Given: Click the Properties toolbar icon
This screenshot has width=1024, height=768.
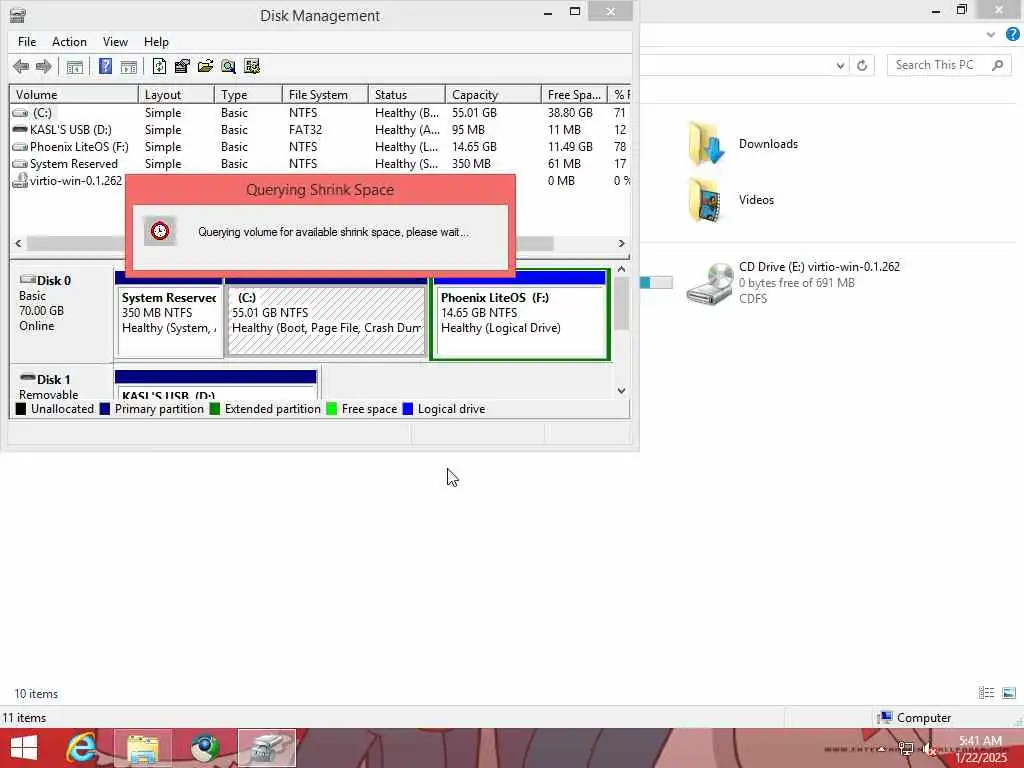Looking at the screenshot, I should (182, 66).
